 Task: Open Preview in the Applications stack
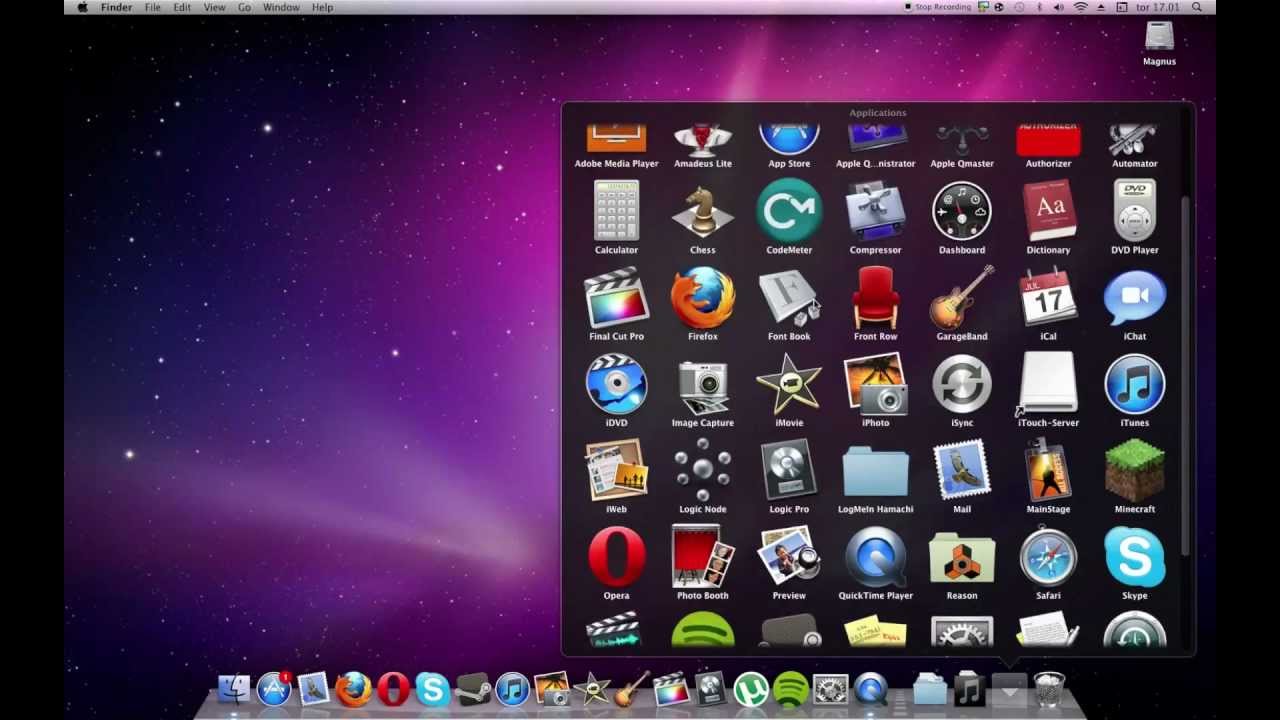789,558
